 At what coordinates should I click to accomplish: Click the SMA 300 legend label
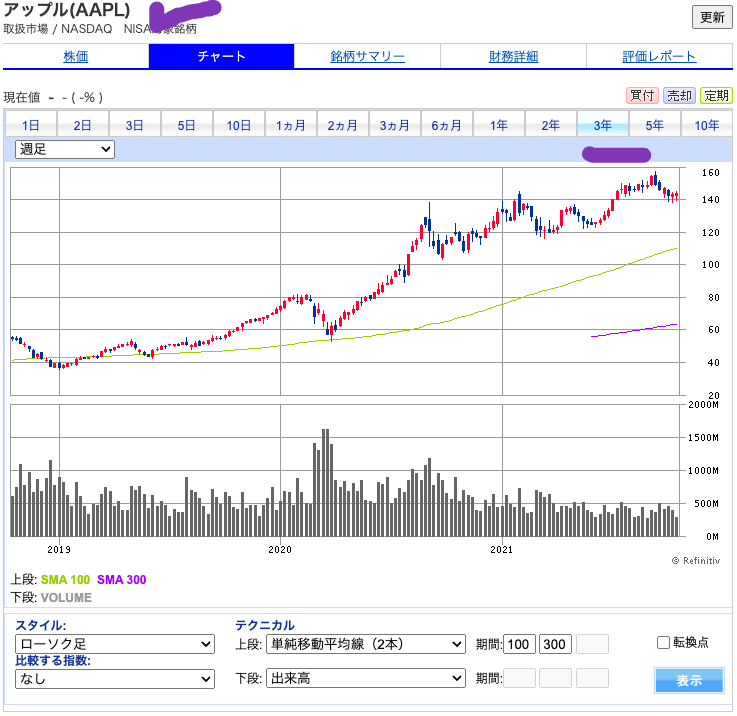click(122, 579)
